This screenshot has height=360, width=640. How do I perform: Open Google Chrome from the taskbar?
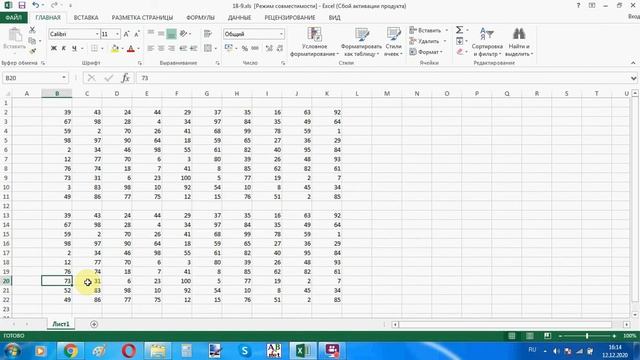(x=70, y=351)
